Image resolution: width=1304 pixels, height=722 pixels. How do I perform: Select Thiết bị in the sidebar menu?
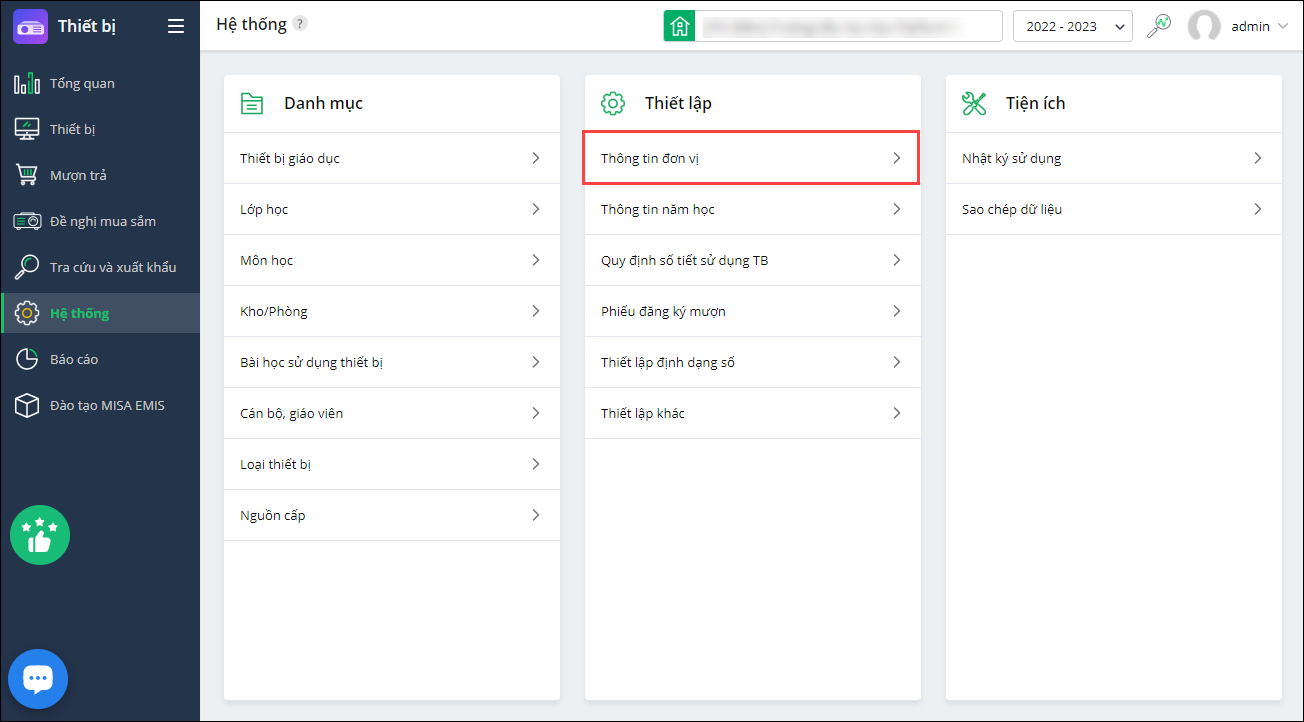coord(72,129)
